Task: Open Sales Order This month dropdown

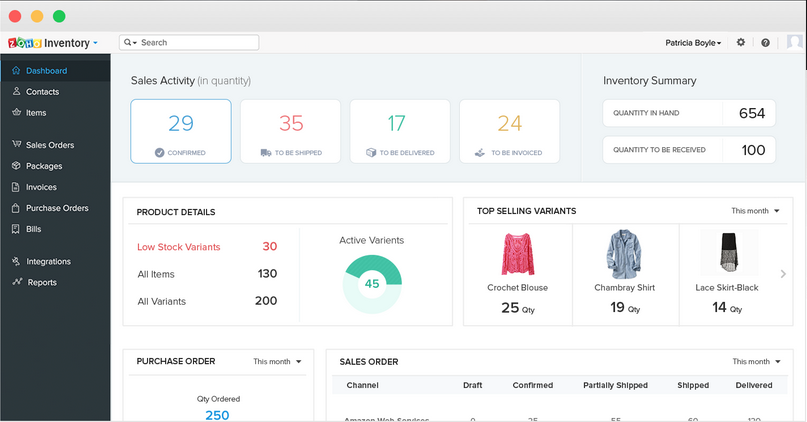Action: click(757, 362)
